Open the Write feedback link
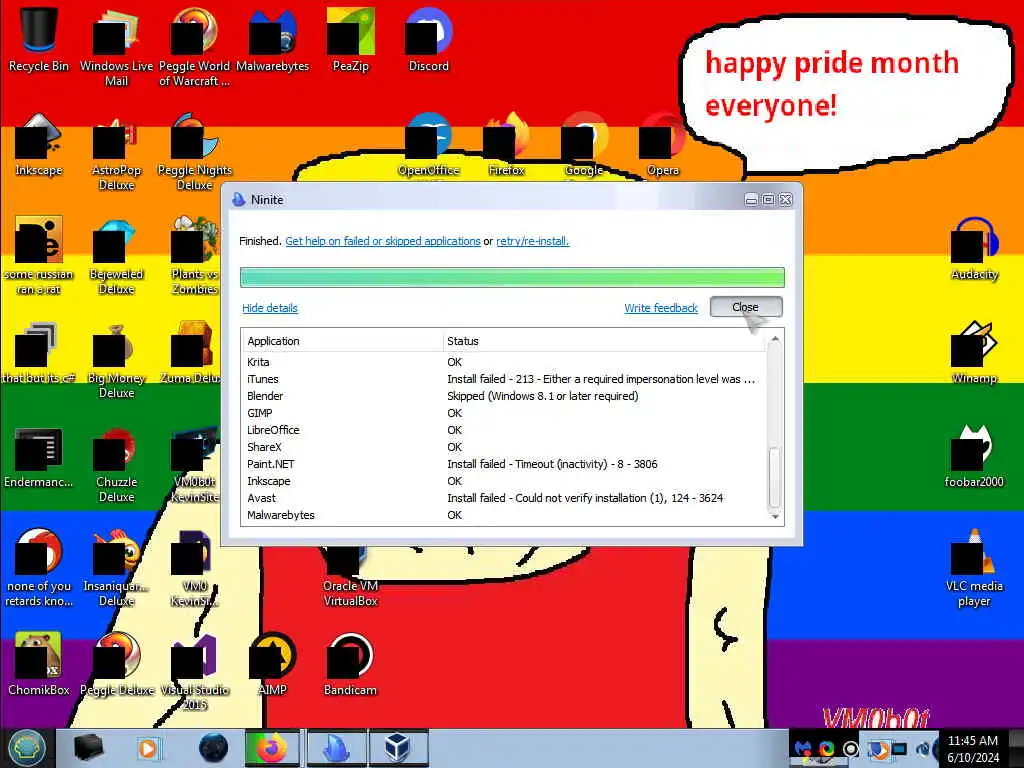This screenshot has height=768, width=1024. tap(661, 308)
